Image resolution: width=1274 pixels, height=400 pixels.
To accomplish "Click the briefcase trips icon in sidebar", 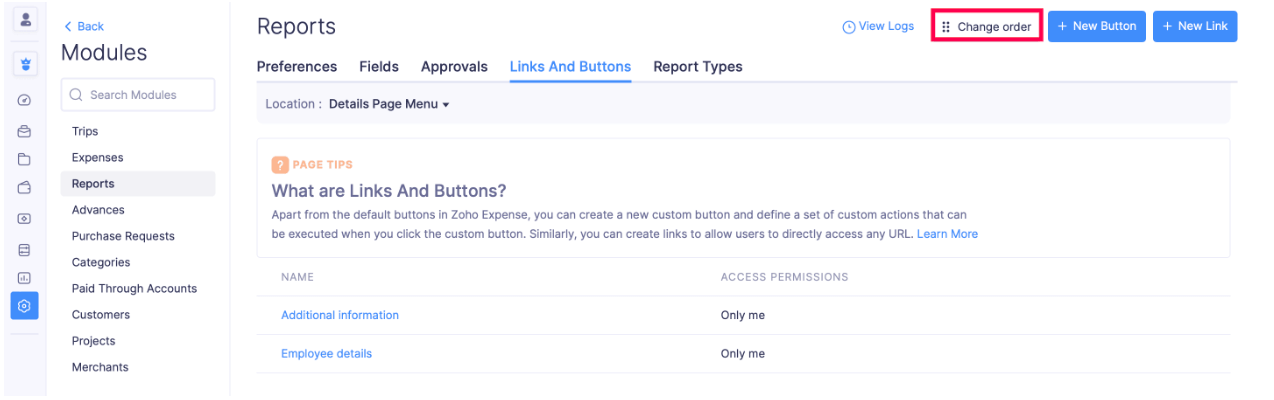I will click(x=25, y=131).
